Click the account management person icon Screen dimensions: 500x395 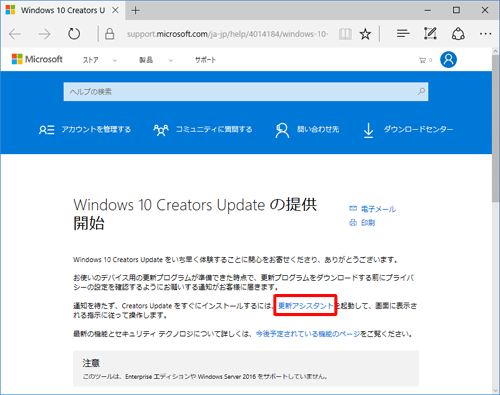(x=46, y=130)
